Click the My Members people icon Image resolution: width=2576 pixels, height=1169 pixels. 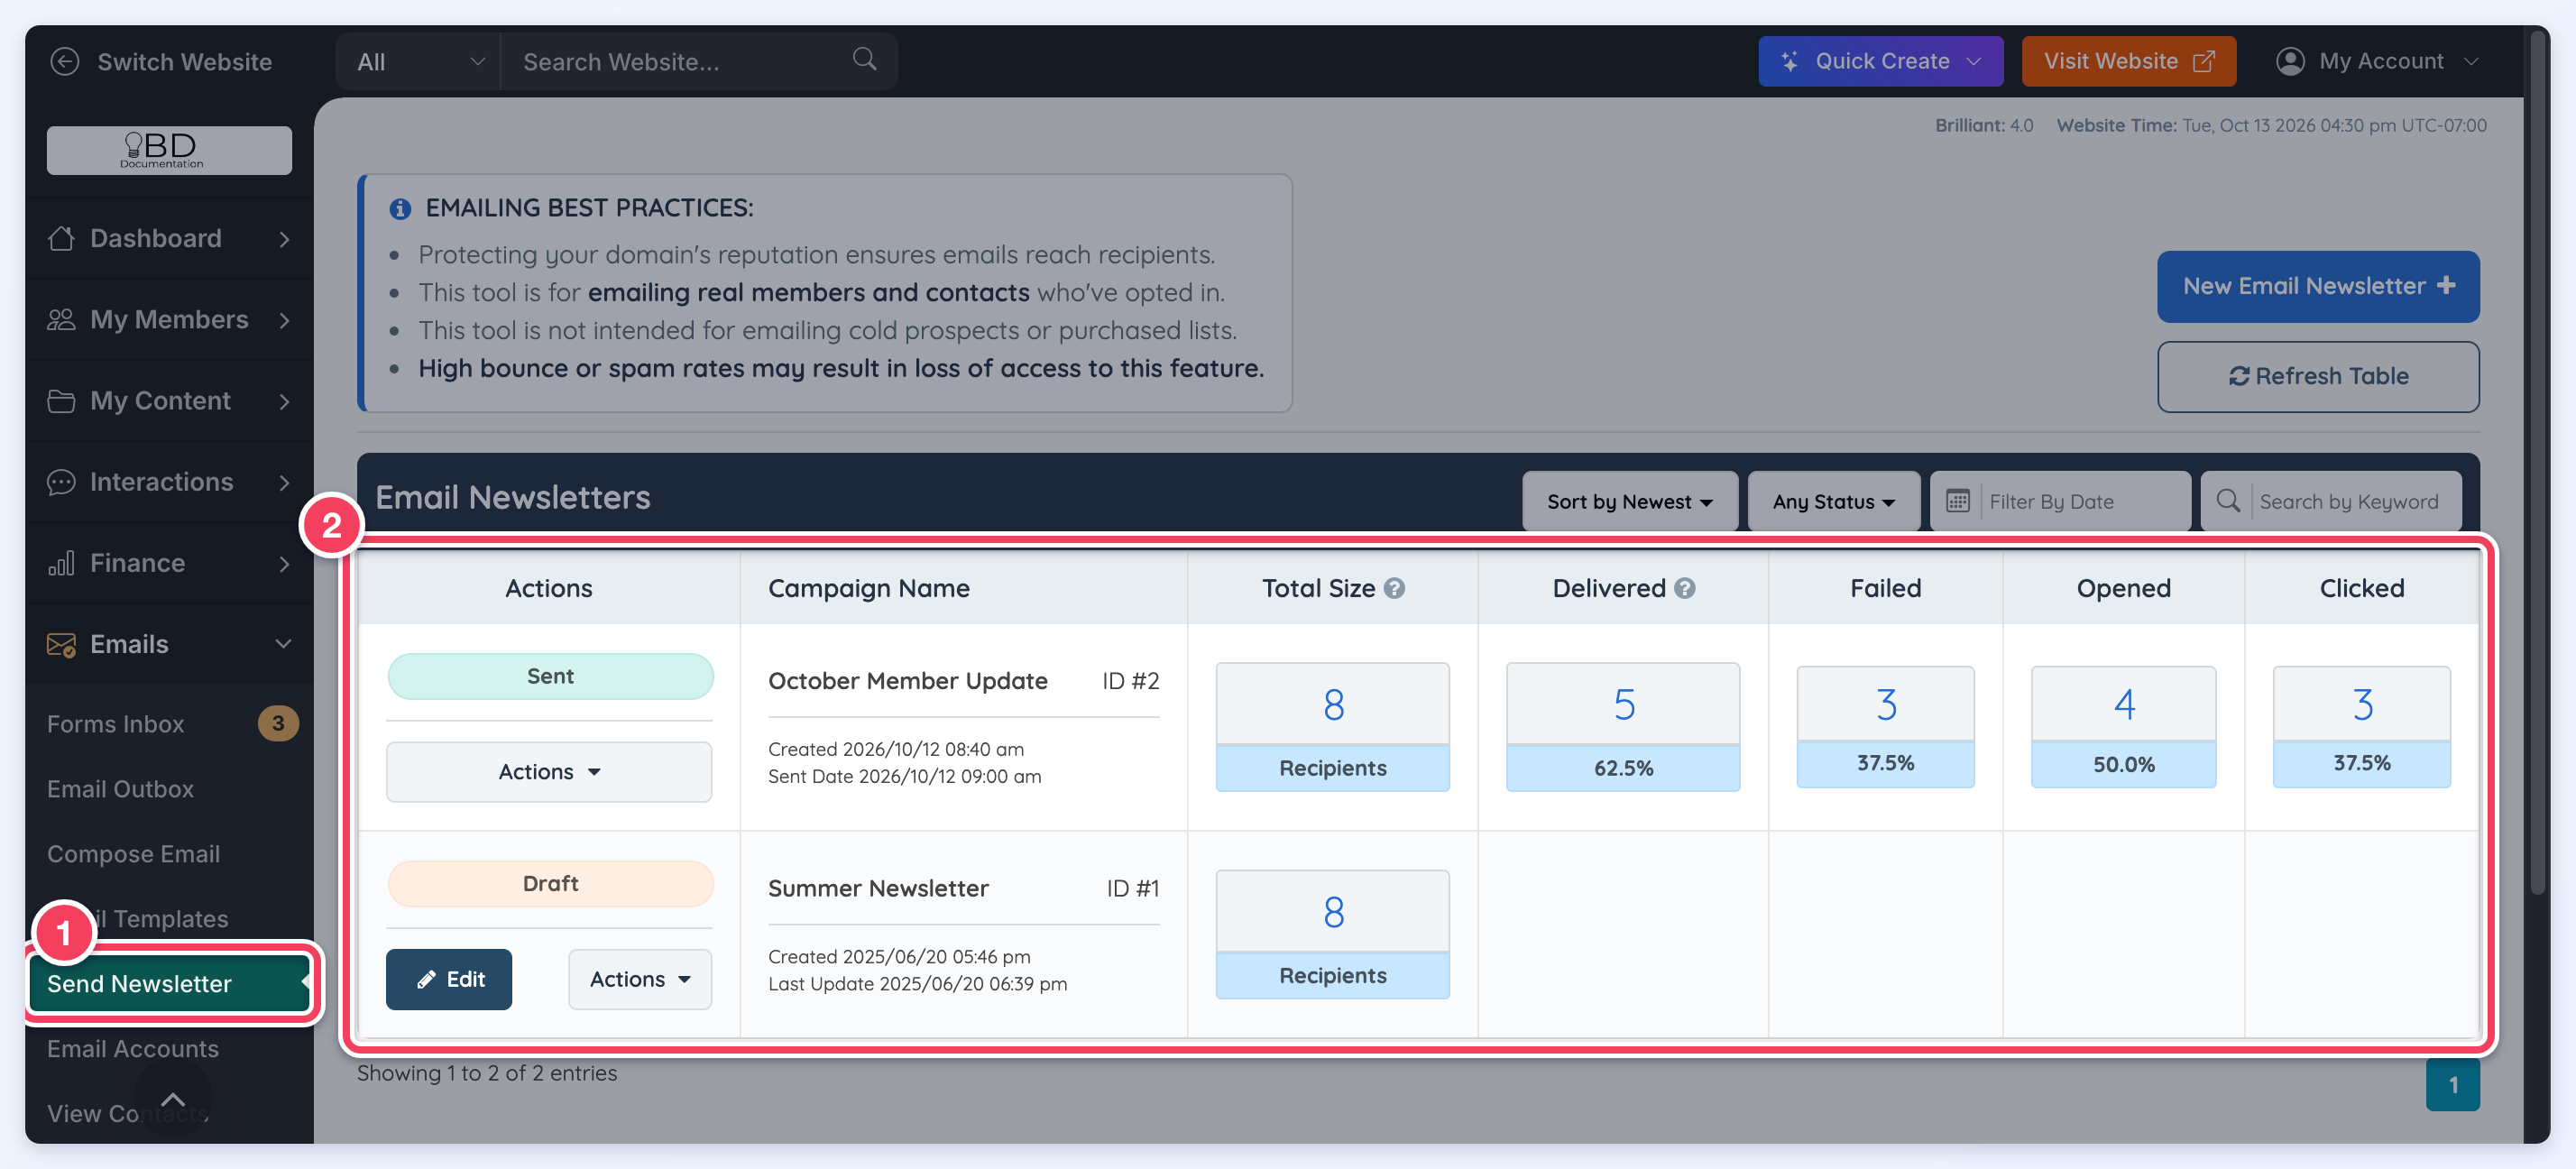(61, 319)
